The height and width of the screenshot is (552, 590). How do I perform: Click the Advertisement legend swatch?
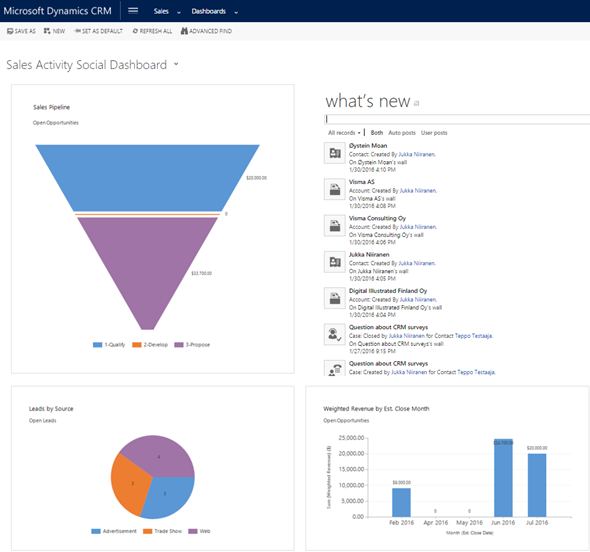[x=96, y=531]
